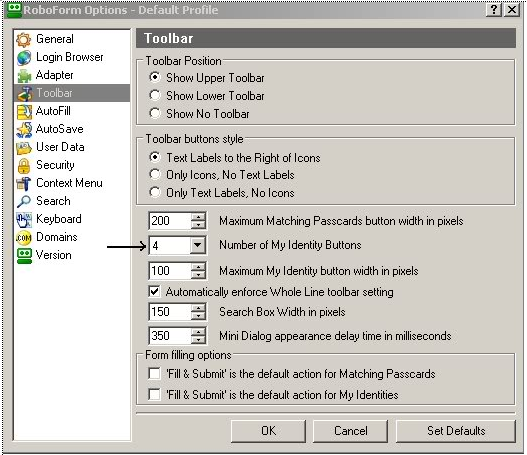Increase Mini Dialog delay time value

[198, 332]
